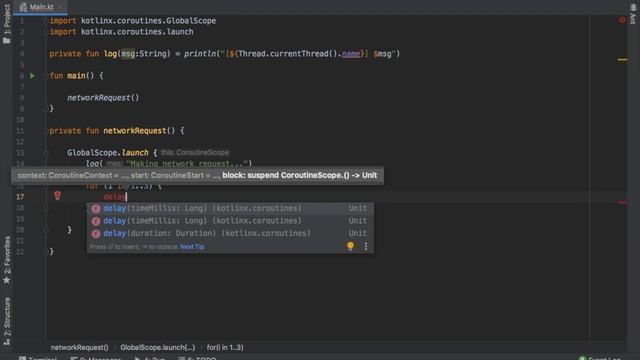Click kotlinx.coroutines.launch import text
The width and height of the screenshot is (640, 360).
coord(137,31)
